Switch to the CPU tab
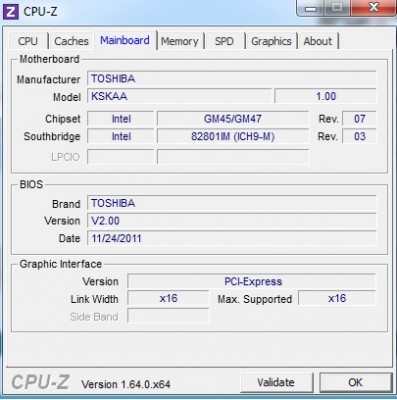397x400 pixels. click(x=28, y=41)
